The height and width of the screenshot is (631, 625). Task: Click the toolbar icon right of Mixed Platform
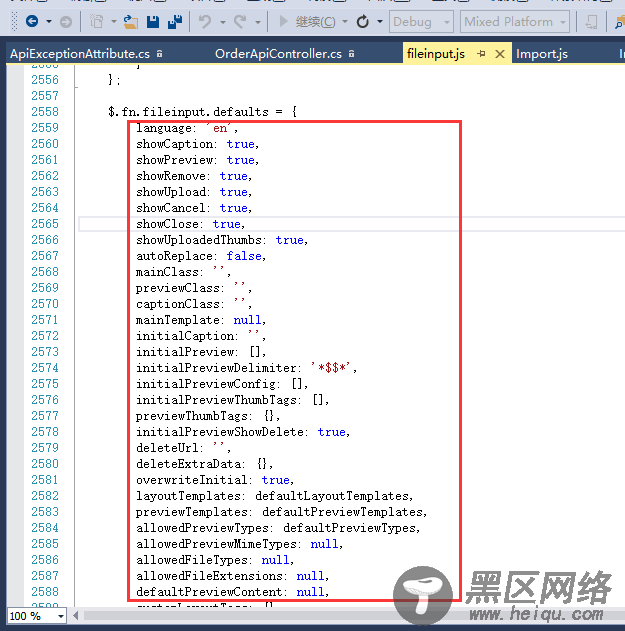click(591, 22)
